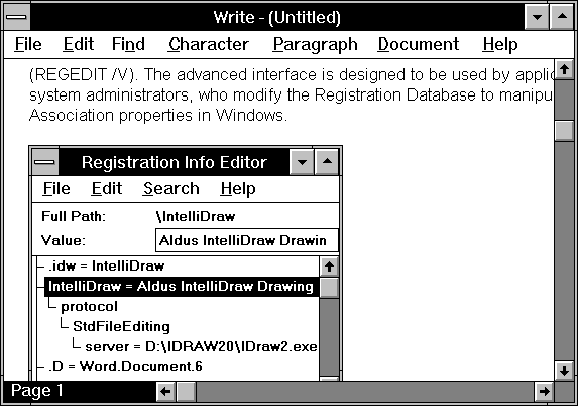Open the Search menu
The width and height of the screenshot is (578, 406).
click(171, 188)
